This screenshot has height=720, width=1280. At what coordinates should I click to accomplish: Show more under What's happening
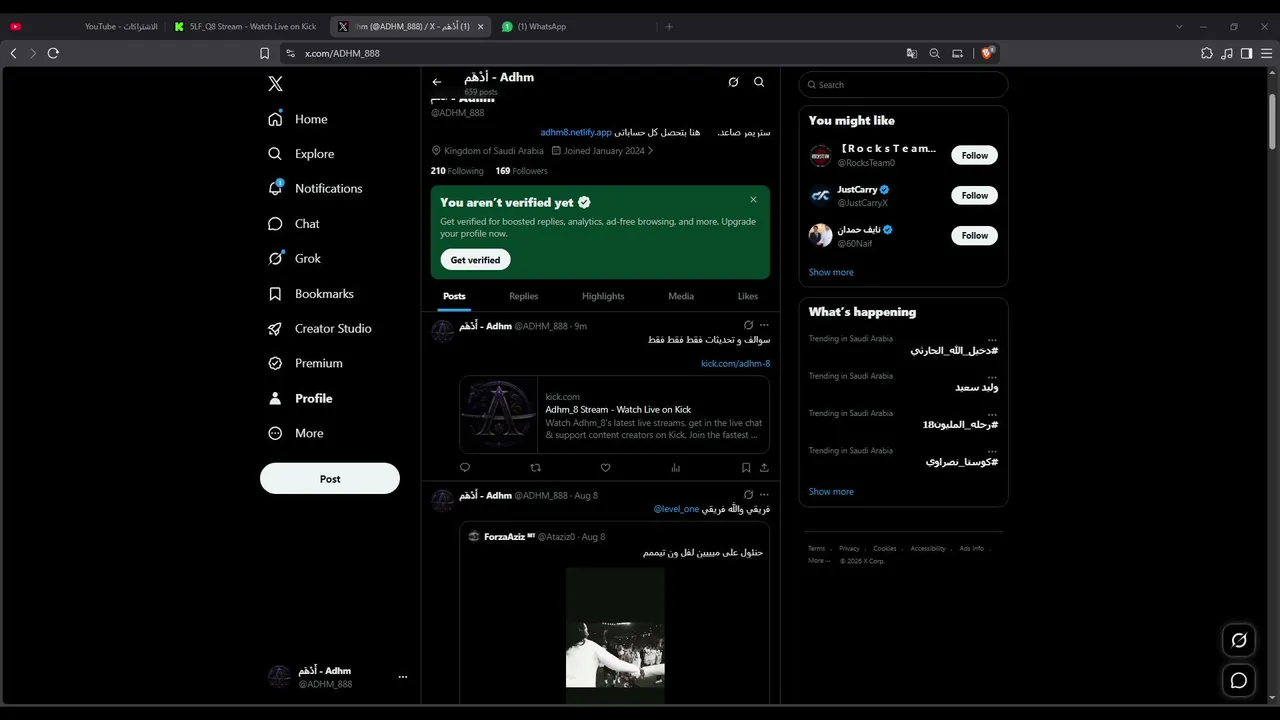[831, 492]
